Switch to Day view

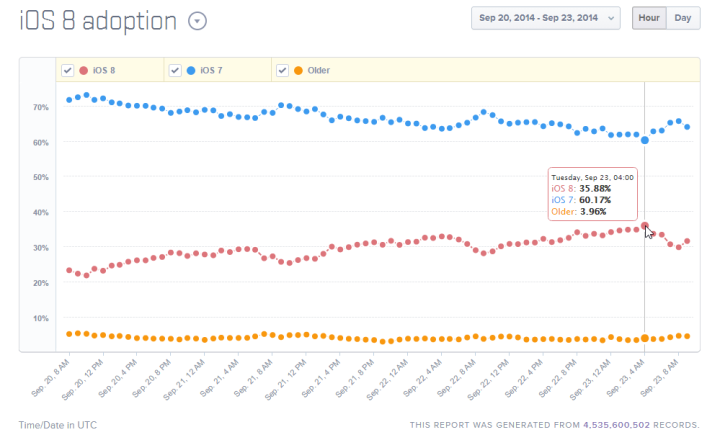click(682, 18)
